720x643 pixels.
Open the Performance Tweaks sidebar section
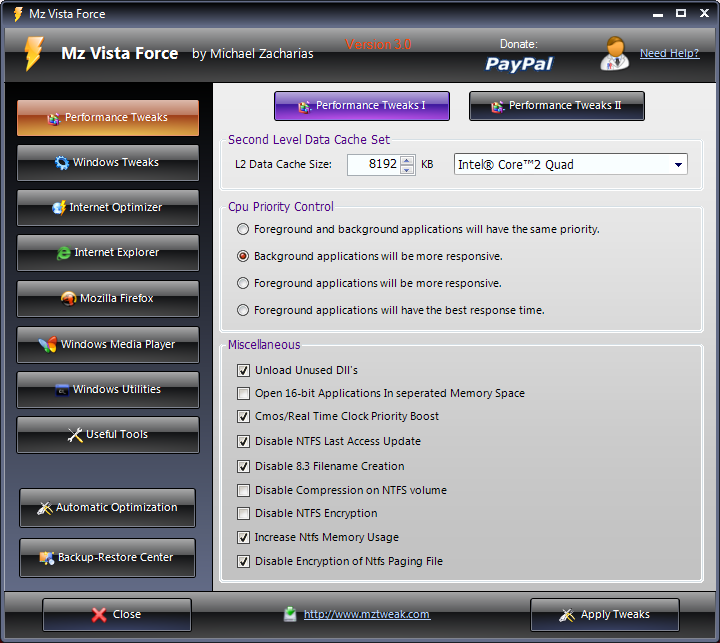[108, 118]
